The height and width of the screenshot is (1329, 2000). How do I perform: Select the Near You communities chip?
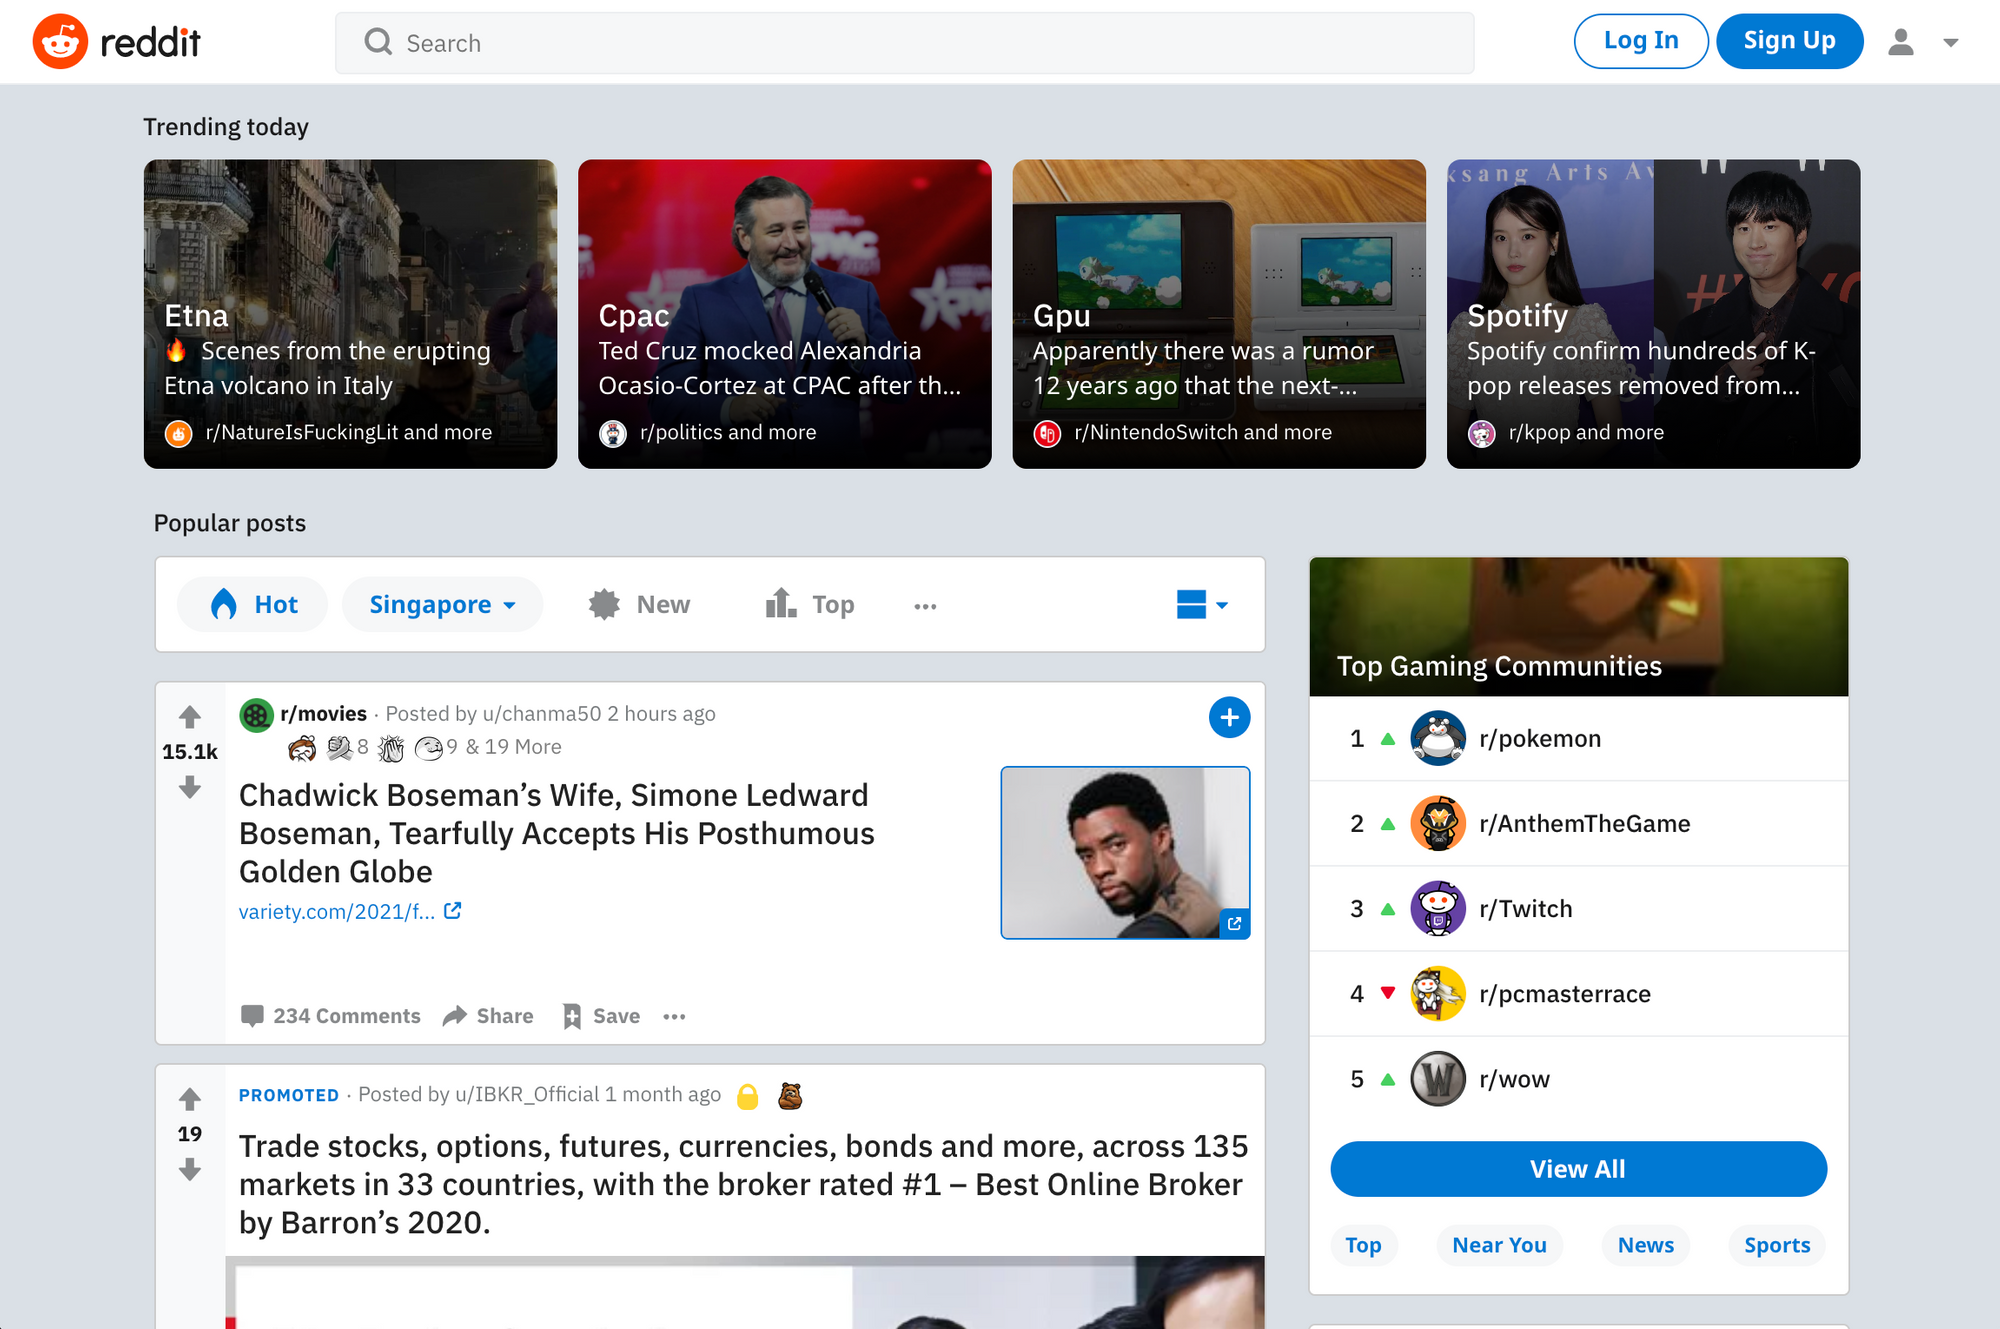coord(1499,1245)
